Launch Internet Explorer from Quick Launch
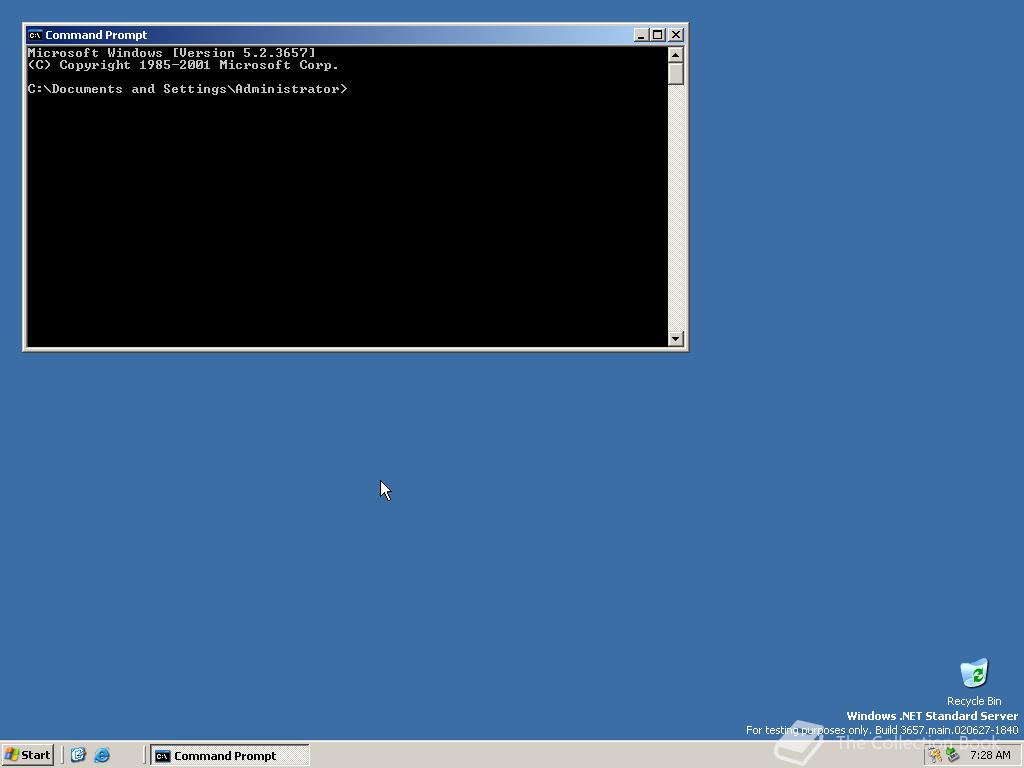This screenshot has height=768, width=1024. (x=102, y=755)
